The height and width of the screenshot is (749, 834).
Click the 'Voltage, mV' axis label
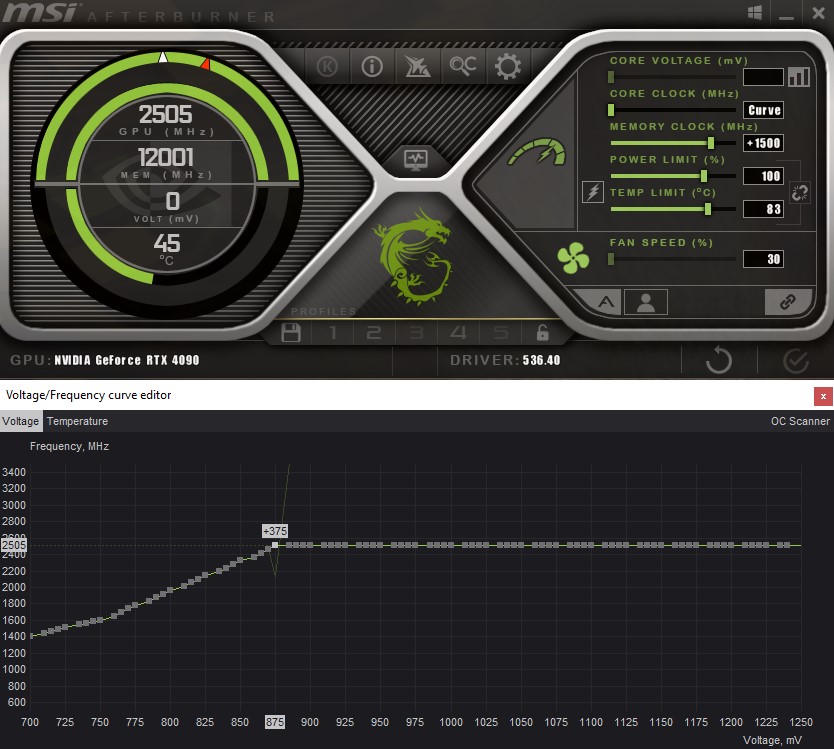(772, 740)
